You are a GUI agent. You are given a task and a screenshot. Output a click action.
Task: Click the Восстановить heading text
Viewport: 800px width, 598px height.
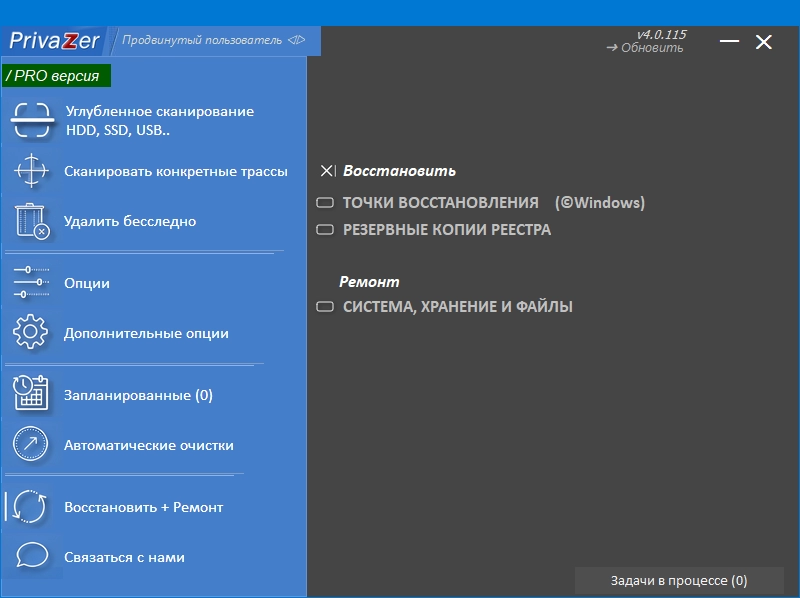pos(399,171)
